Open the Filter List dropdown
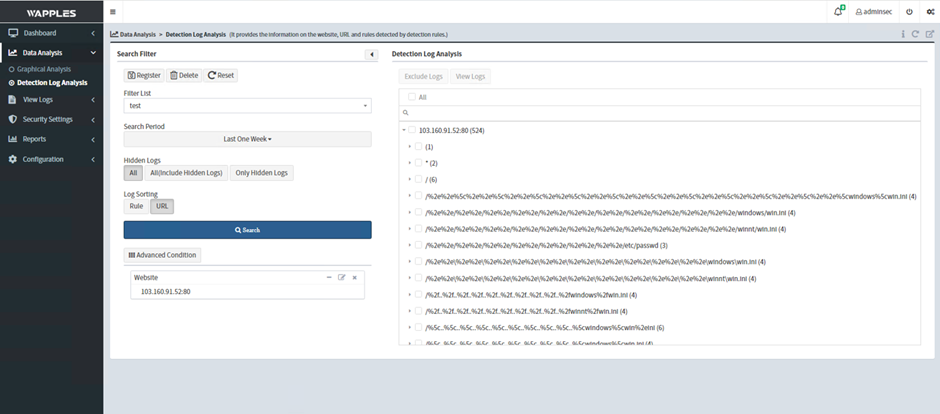Screen dimensions: 940x414 [247, 105]
